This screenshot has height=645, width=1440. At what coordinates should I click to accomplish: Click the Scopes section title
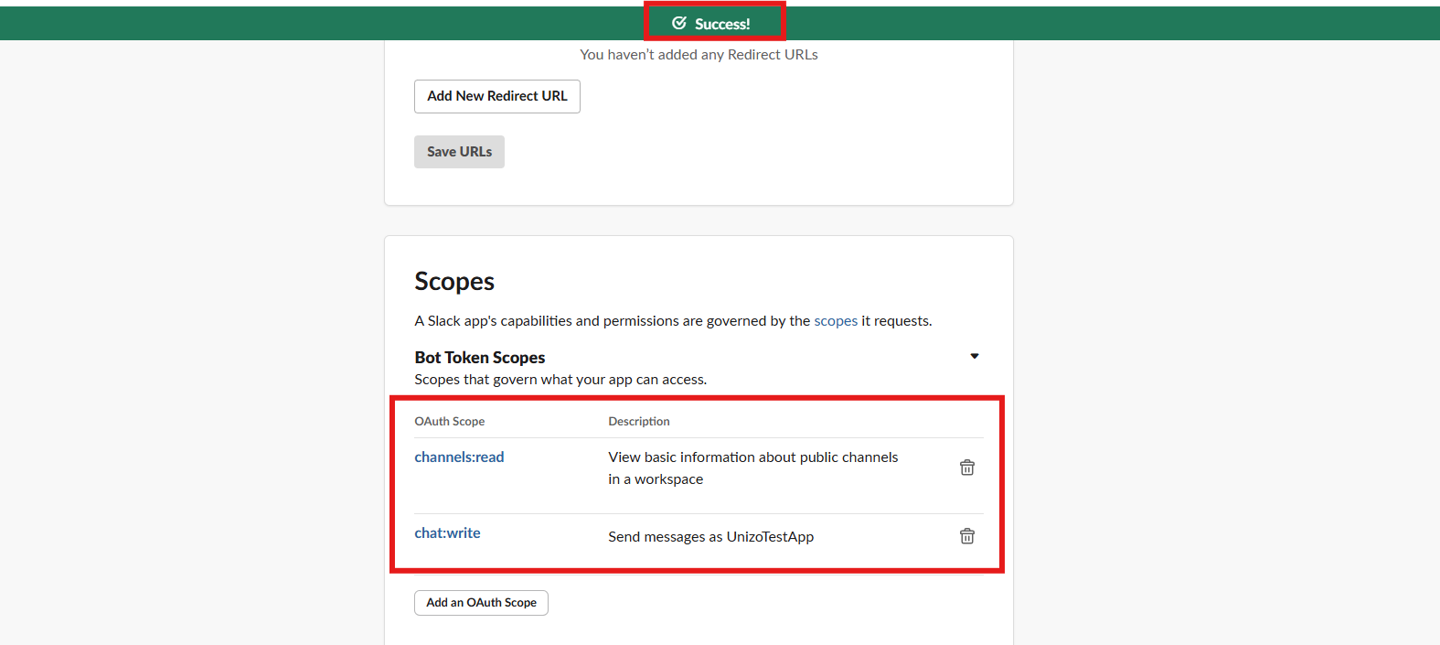[x=454, y=281]
